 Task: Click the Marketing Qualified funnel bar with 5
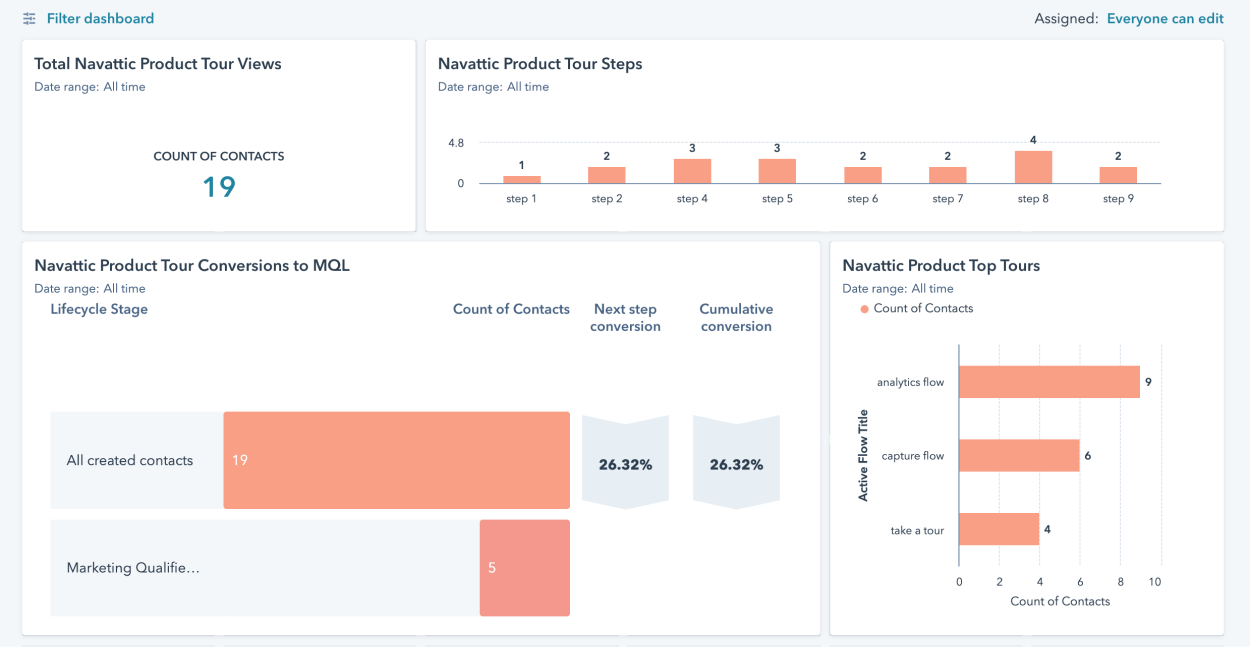click(525, 568)
